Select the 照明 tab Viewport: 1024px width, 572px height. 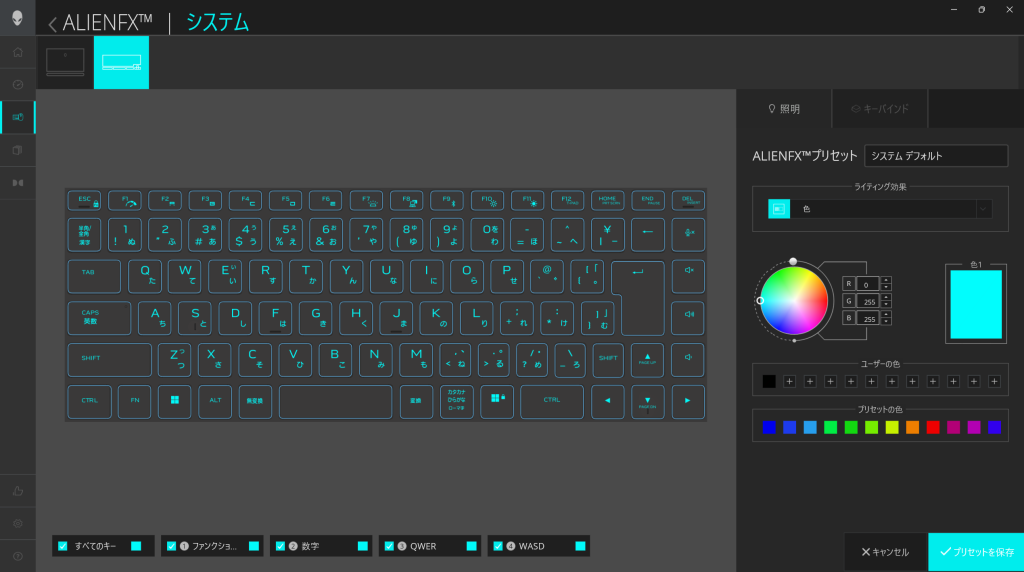[783, 109]
